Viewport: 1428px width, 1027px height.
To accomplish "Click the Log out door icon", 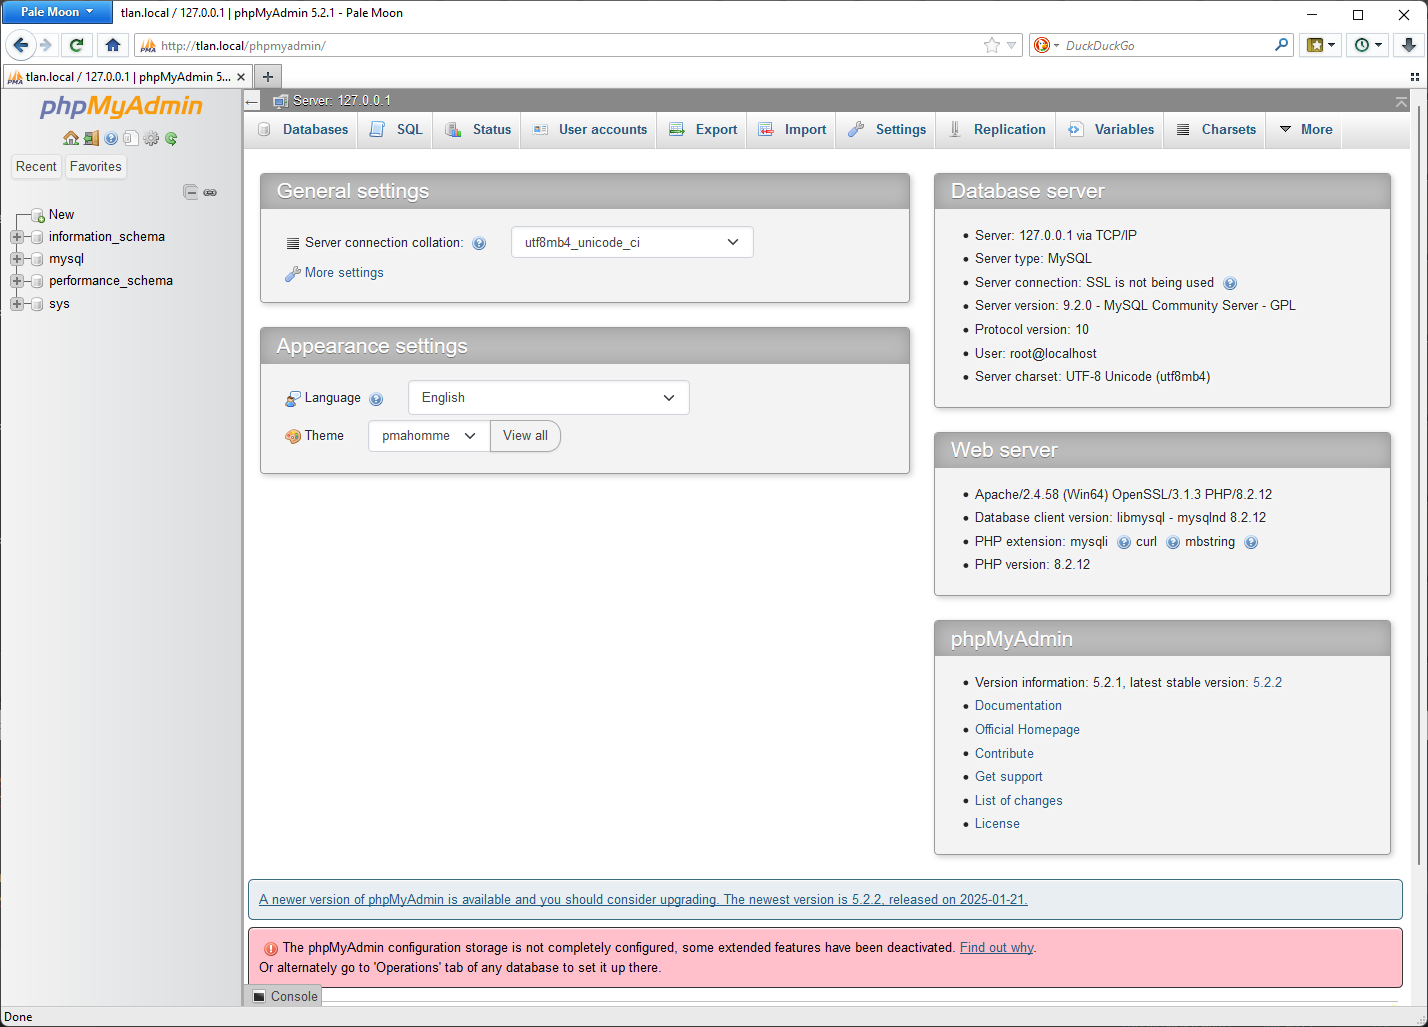I will tap(91, 138).
